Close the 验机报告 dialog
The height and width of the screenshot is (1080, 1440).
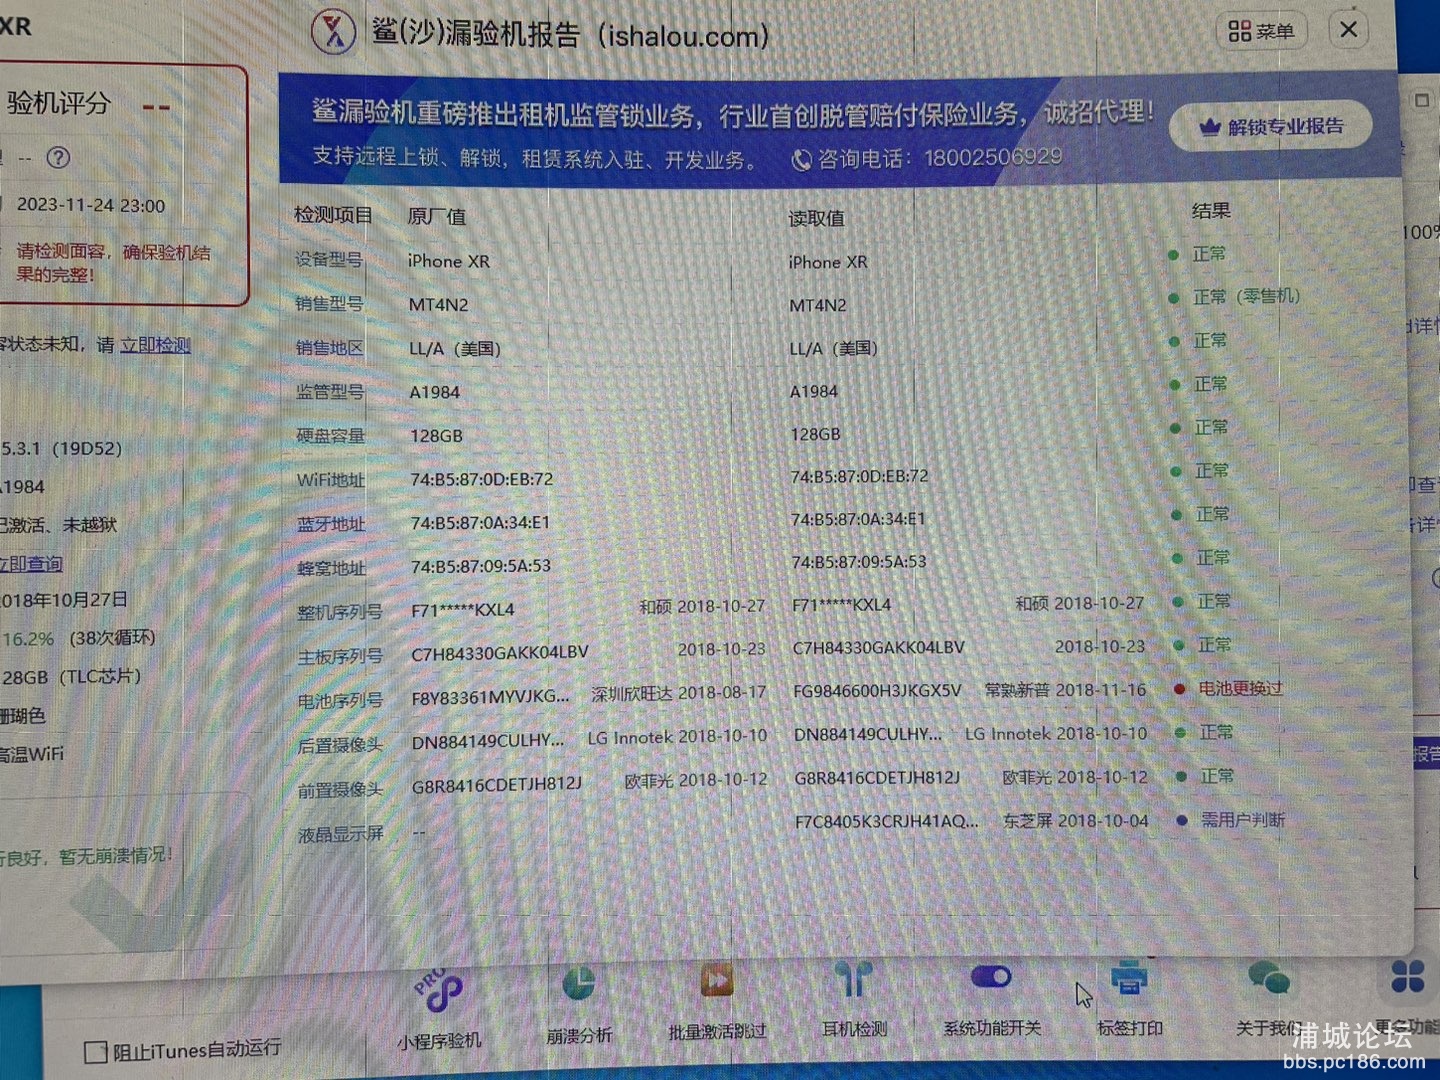pos(1349,29)
